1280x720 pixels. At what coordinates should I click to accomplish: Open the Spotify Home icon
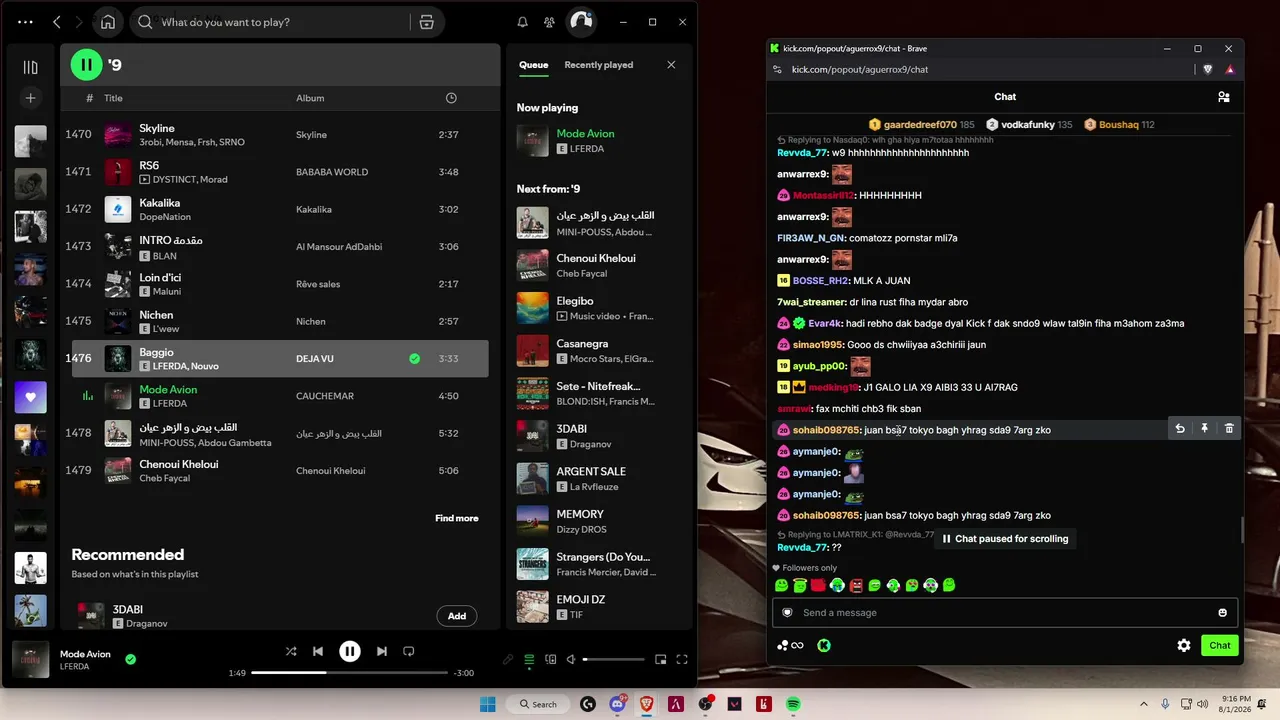coord(108,22)
